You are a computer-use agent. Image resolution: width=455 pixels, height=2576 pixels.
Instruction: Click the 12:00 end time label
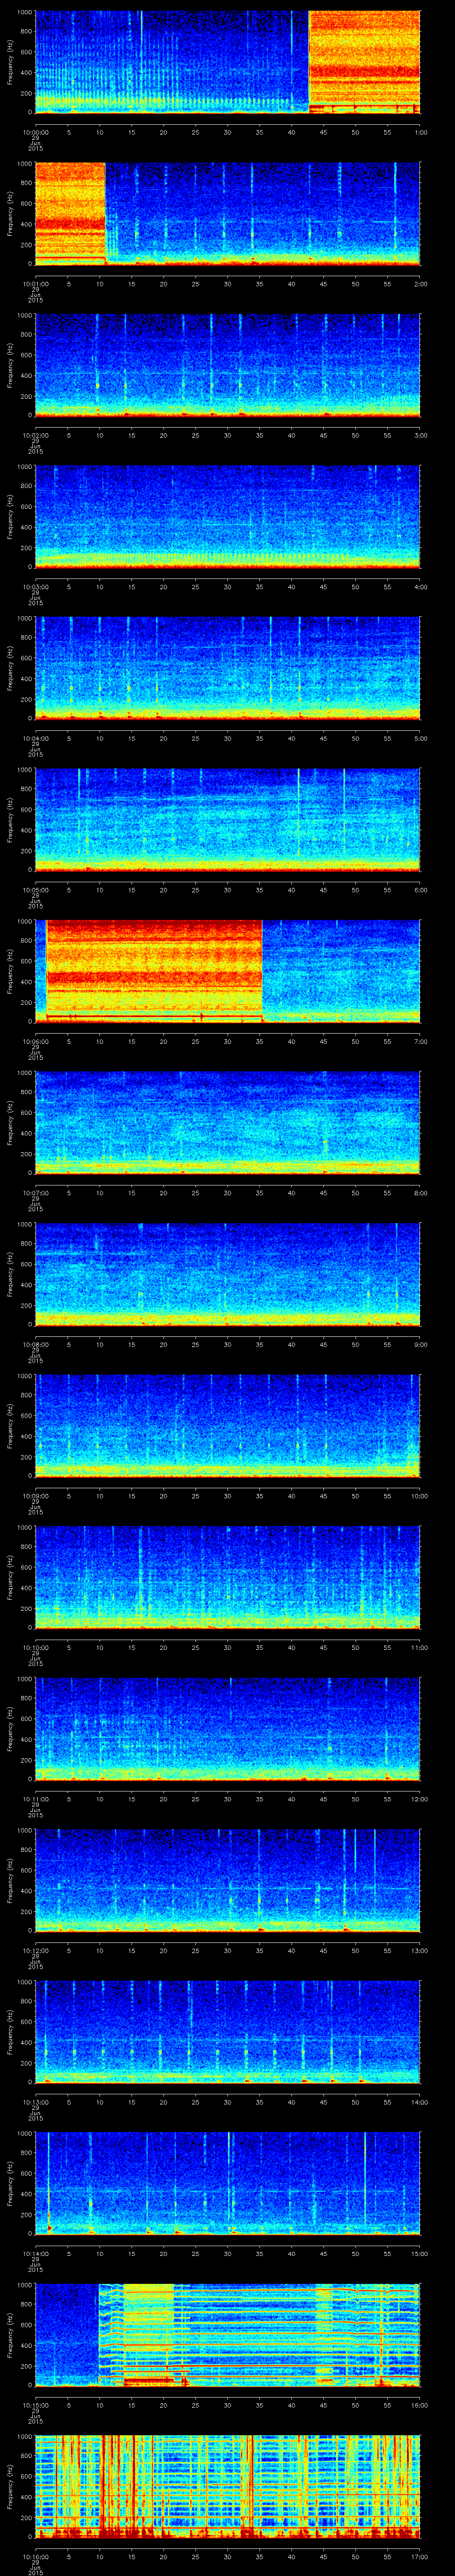[419, 1799]
